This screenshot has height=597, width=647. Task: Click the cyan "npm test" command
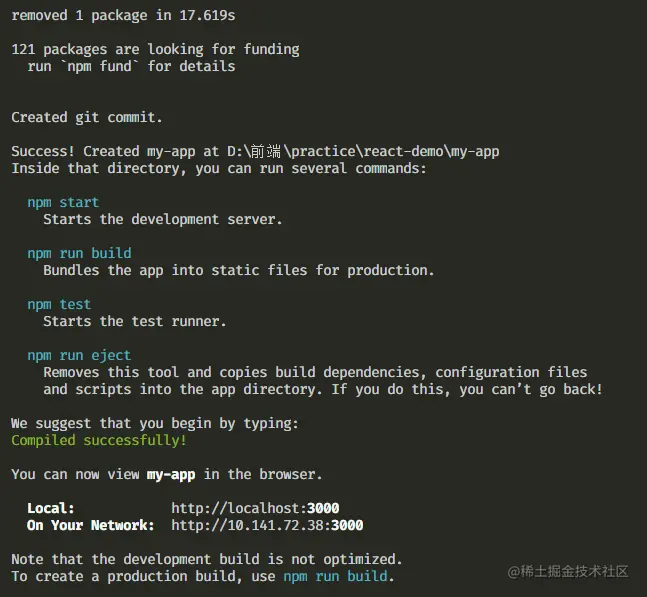[59, 304]
